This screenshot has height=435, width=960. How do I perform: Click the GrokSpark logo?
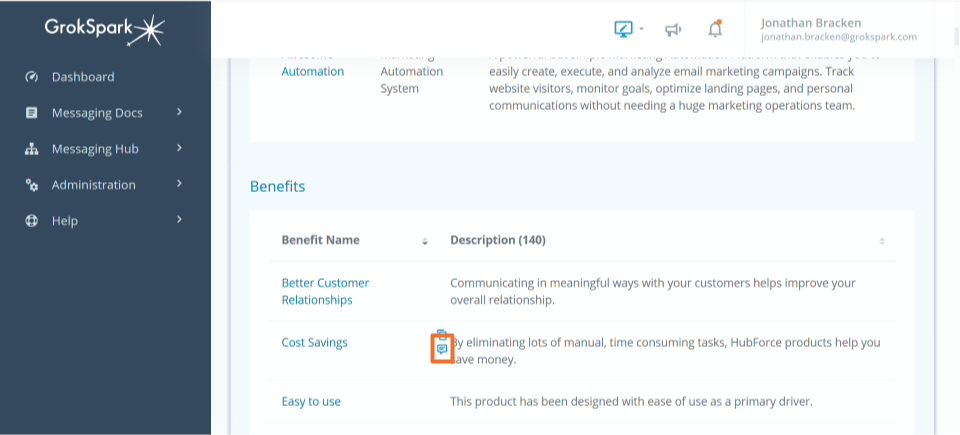click(105, 28)
